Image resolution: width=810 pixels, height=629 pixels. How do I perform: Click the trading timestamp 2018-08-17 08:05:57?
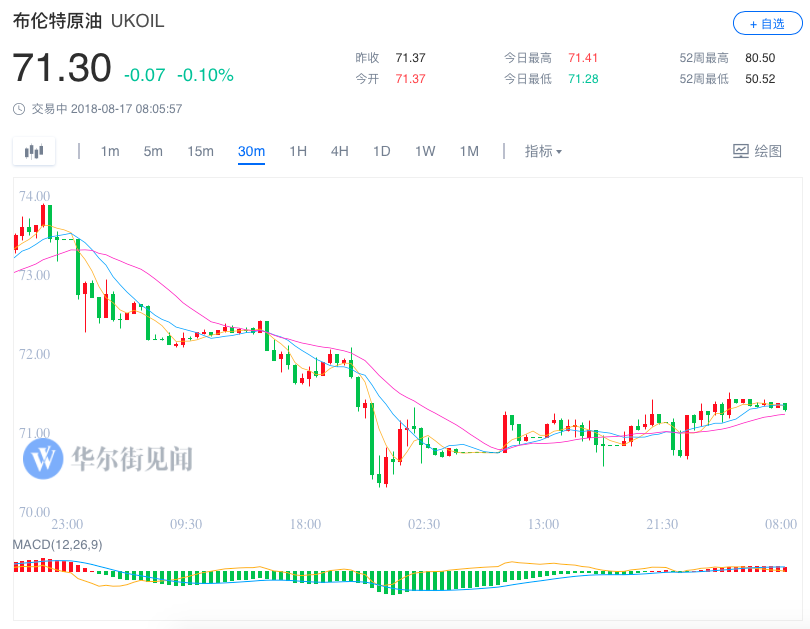127,109
